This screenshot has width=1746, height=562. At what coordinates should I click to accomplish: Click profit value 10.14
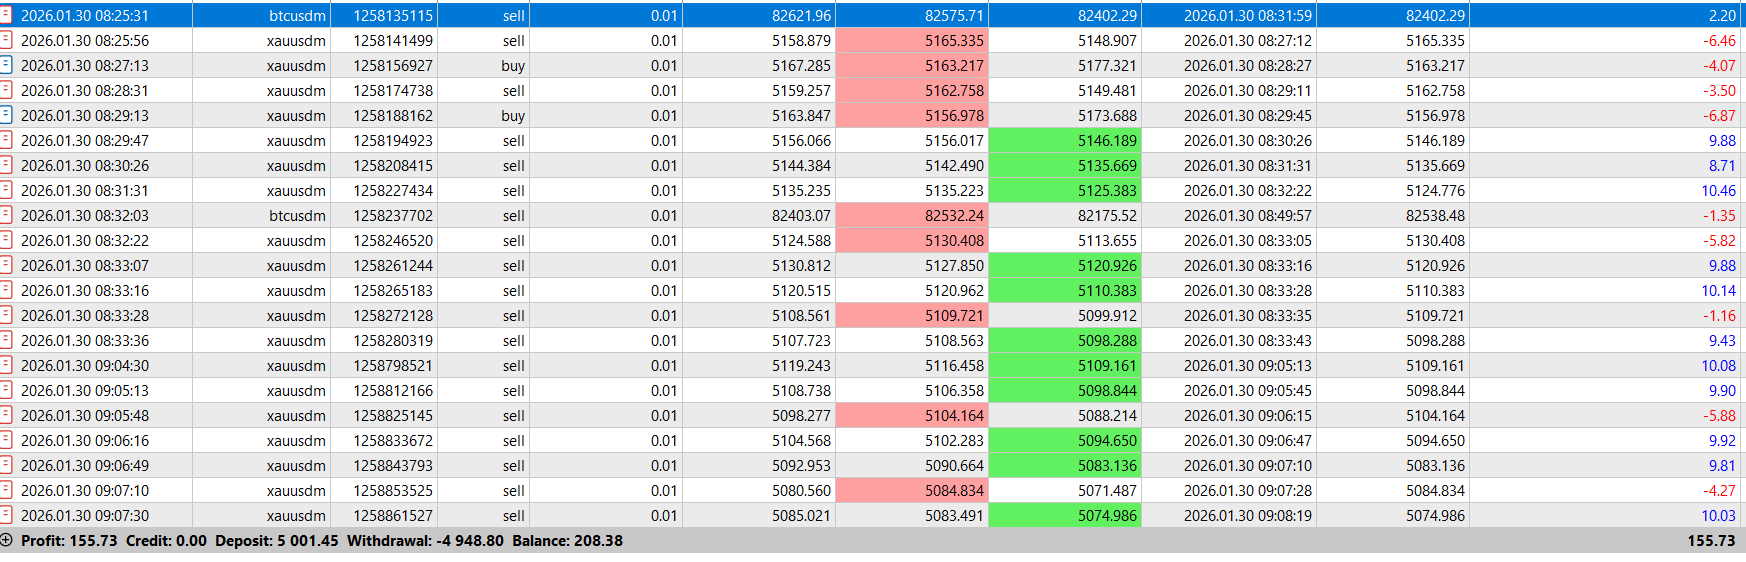1719,291
